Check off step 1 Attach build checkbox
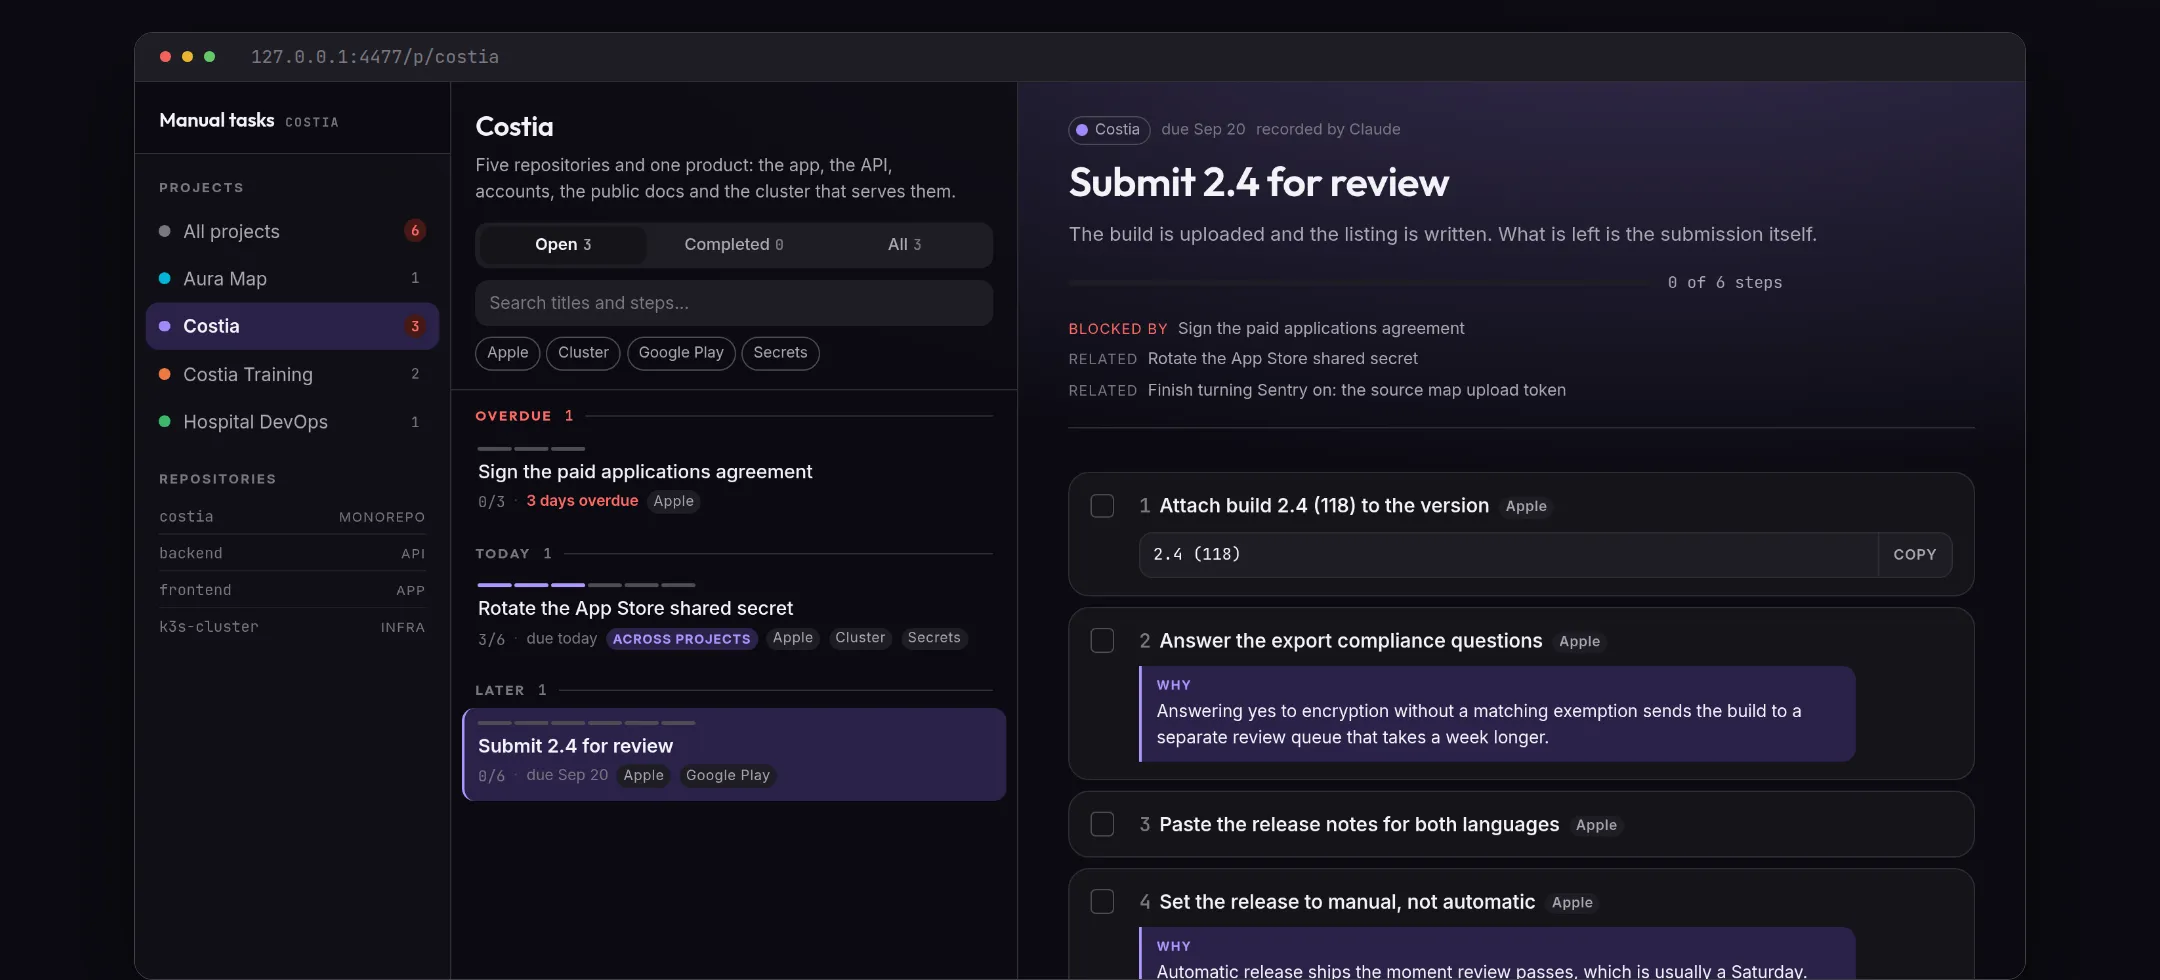 (x=1102, y=506)
